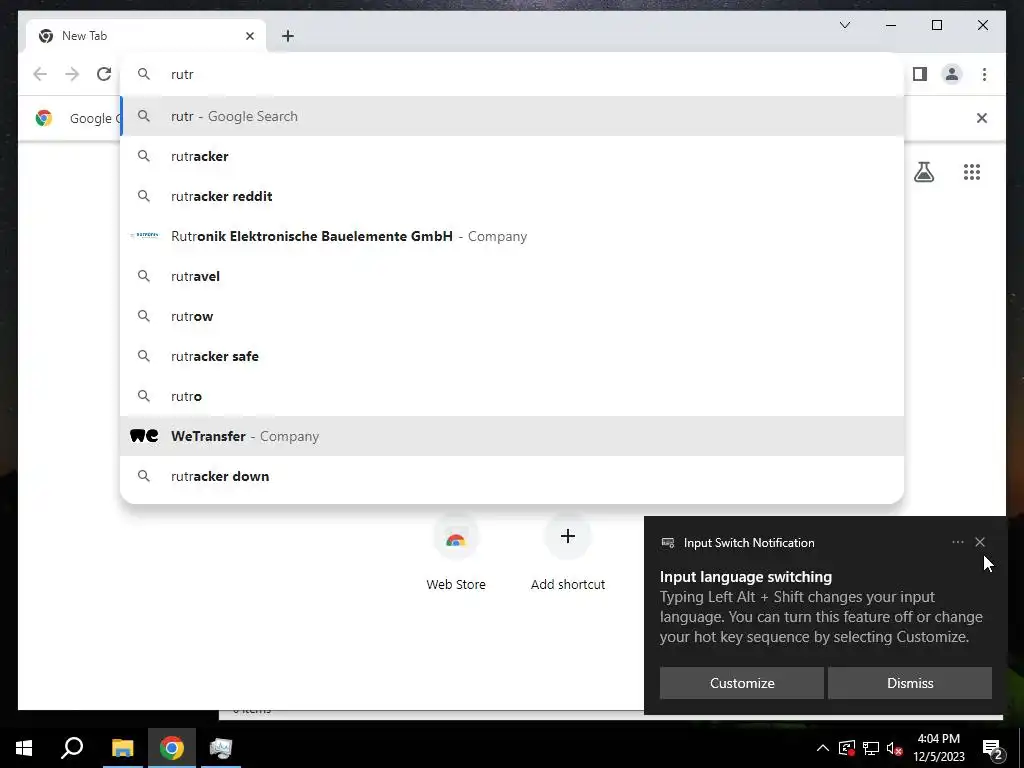Screen dimensions: 1024x768
Task: Open the monitor app in taskbar
Action: click(x=221, y=748)
